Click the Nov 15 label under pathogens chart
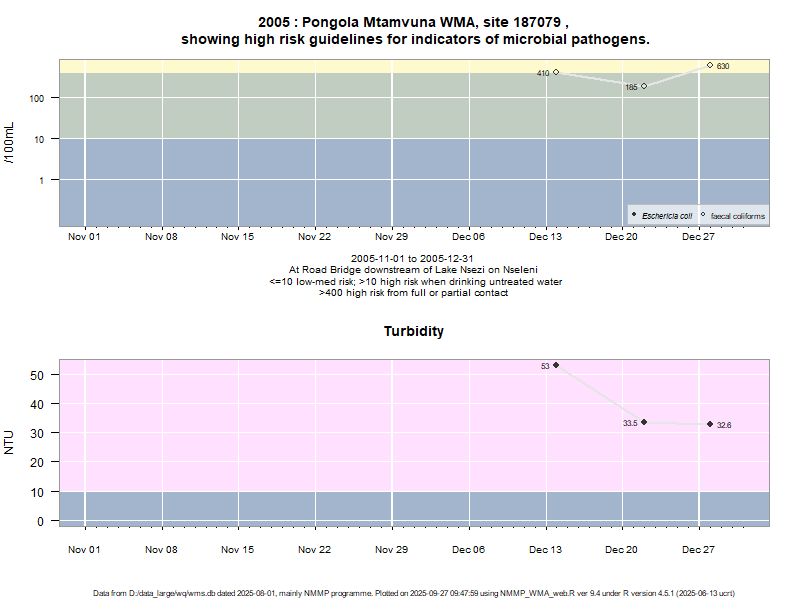 (238, 237)
